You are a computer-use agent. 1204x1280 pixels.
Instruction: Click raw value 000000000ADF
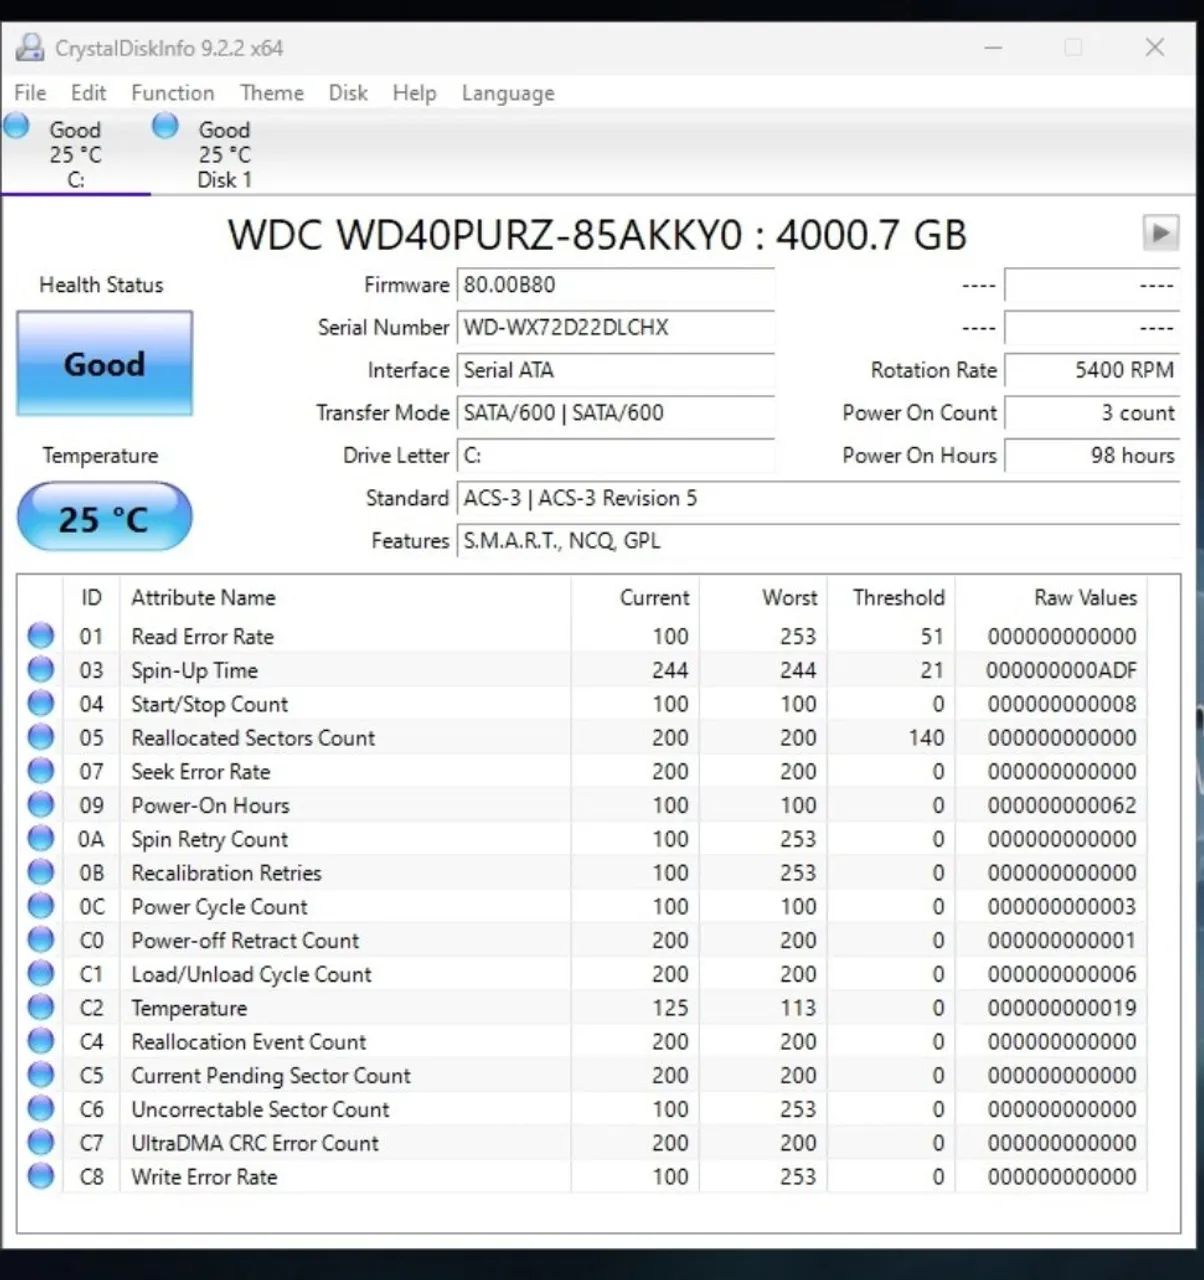[x=1061, y=670]
